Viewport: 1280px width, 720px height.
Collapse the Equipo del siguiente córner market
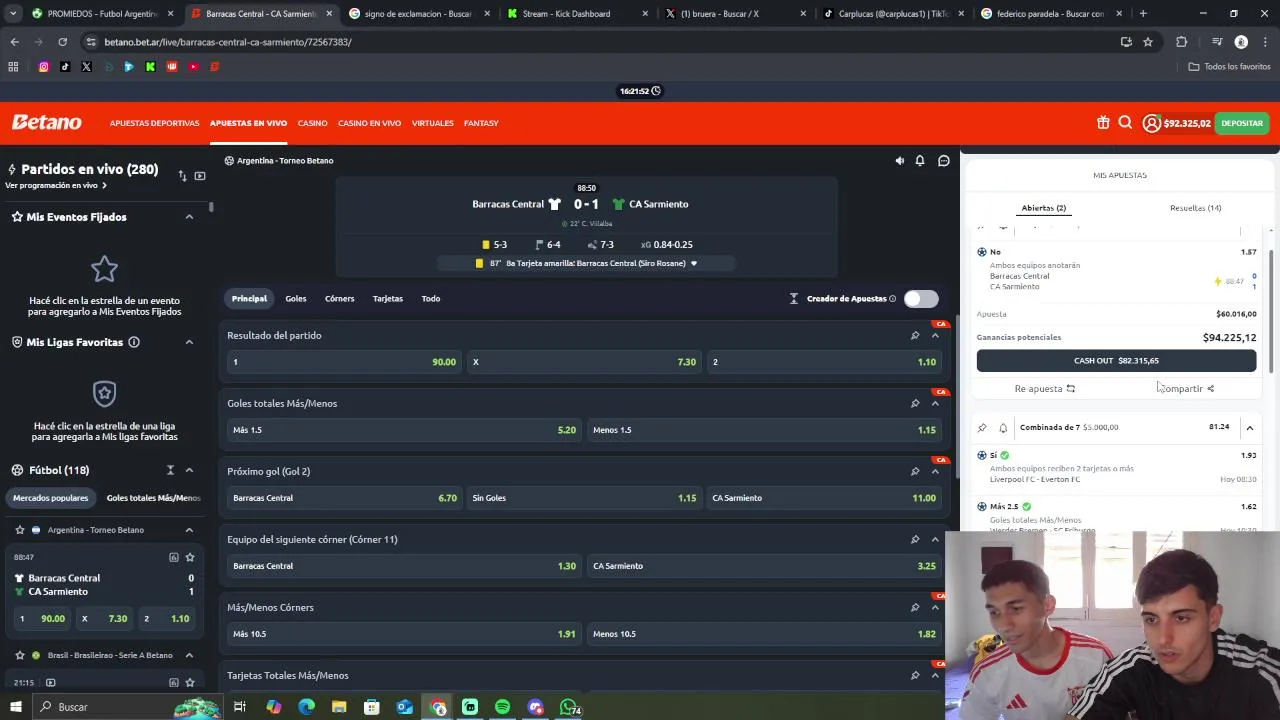click(x=935, y=539)
